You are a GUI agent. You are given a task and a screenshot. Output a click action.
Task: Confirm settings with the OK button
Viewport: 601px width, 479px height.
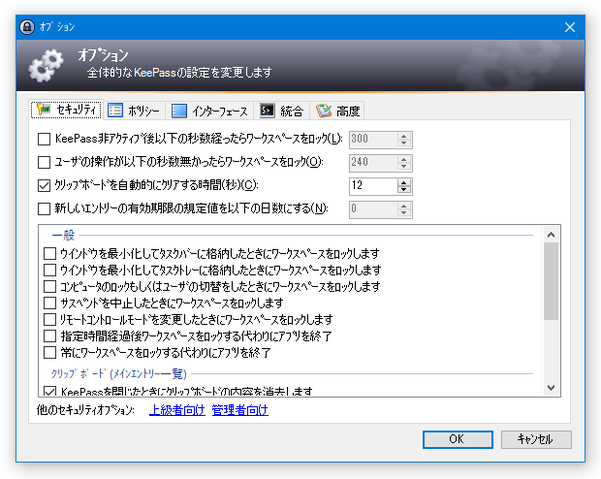458,439
